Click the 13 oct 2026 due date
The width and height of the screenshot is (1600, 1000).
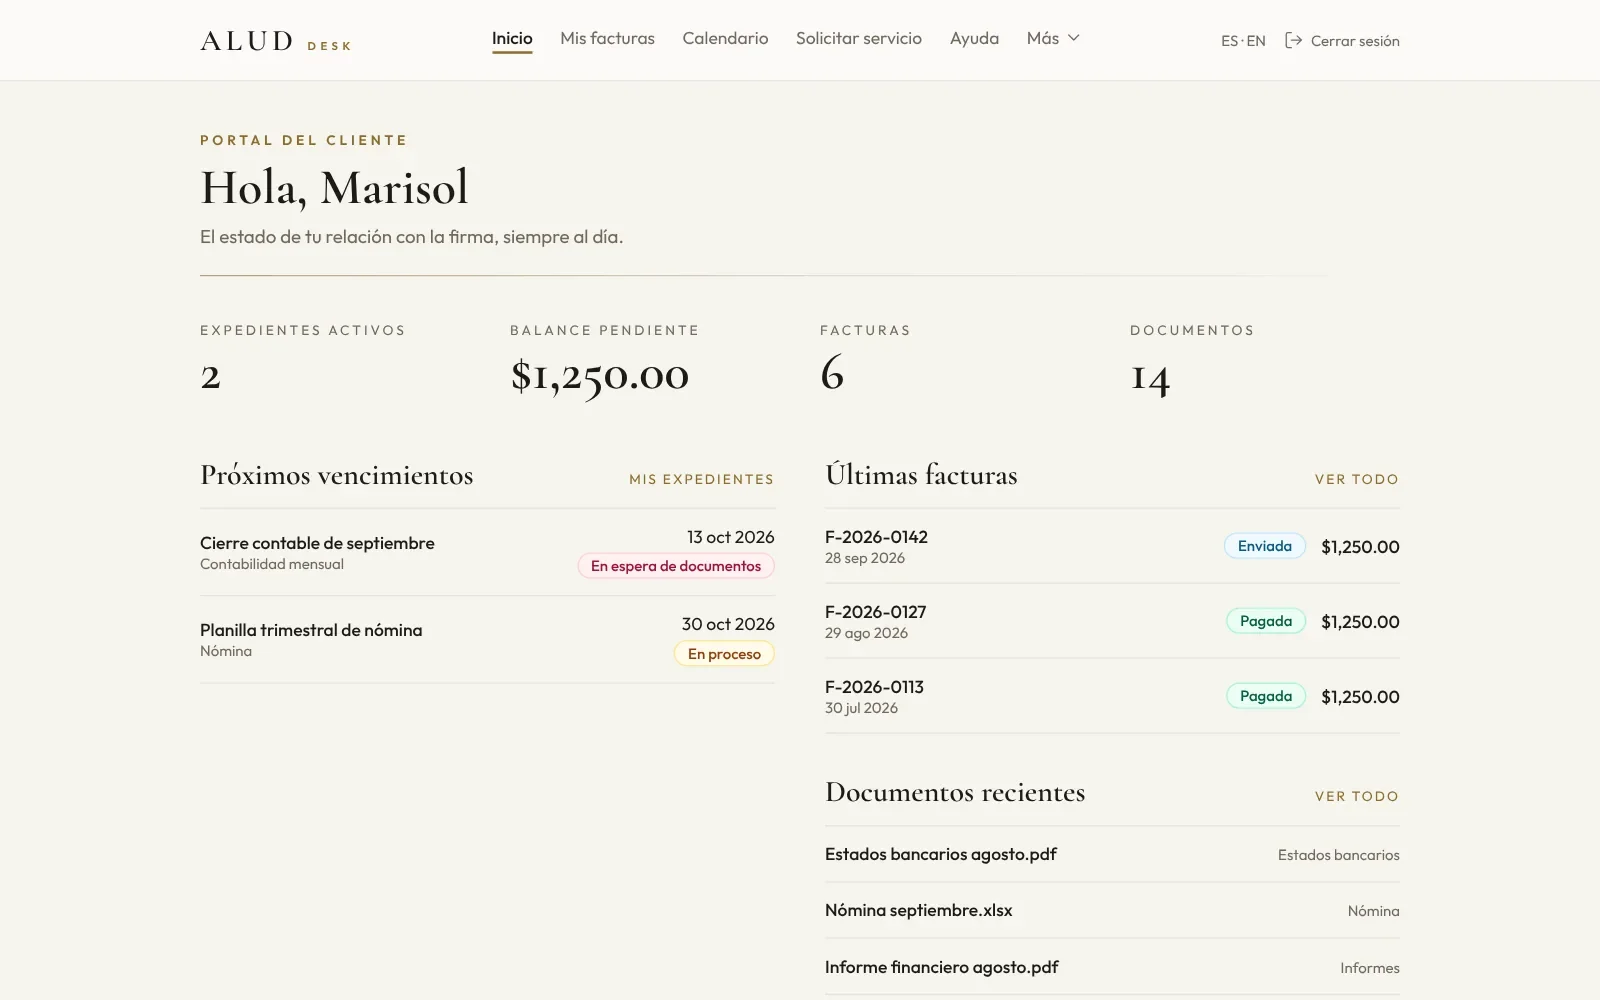(731, 537)
